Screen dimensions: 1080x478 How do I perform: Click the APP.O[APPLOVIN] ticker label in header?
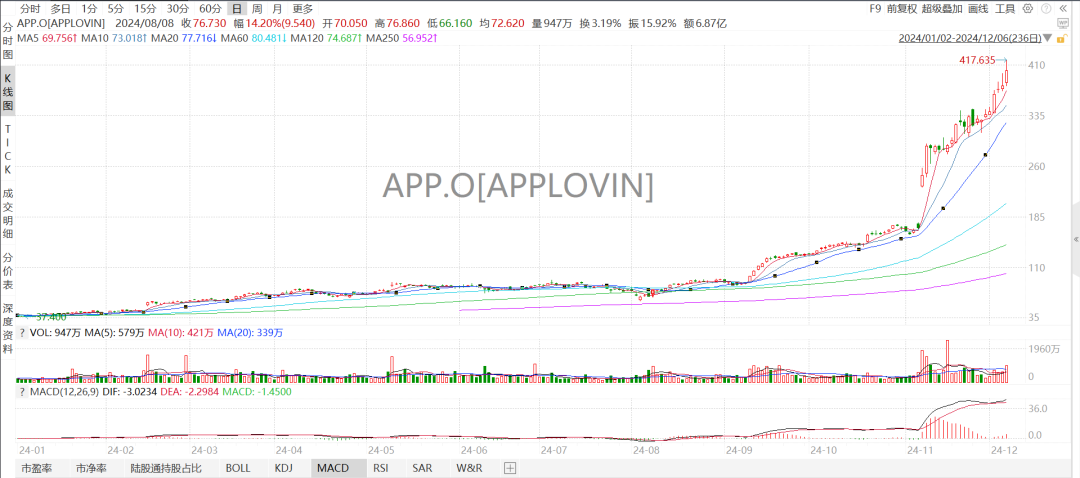[61, 23]
